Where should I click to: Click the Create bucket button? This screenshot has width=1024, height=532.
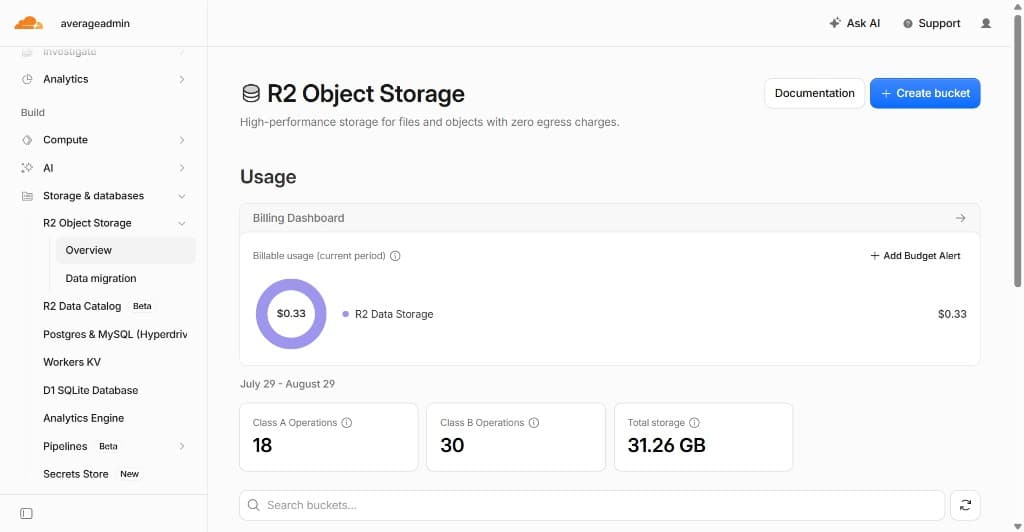tap(925, 93)
